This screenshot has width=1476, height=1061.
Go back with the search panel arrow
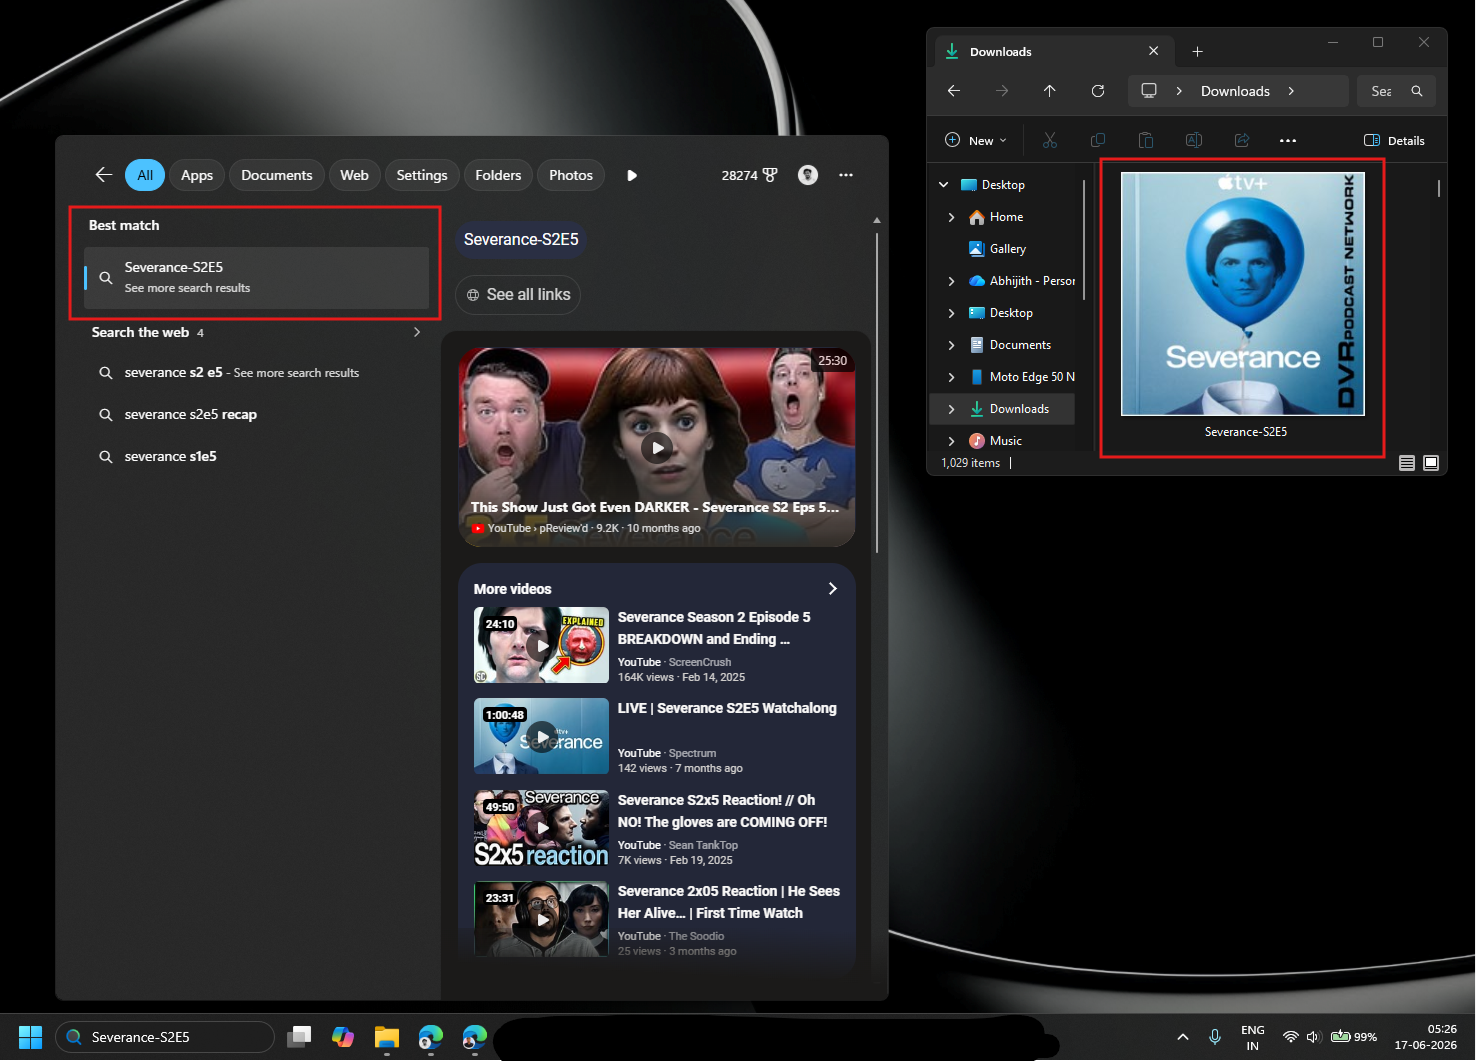(104, 175)
